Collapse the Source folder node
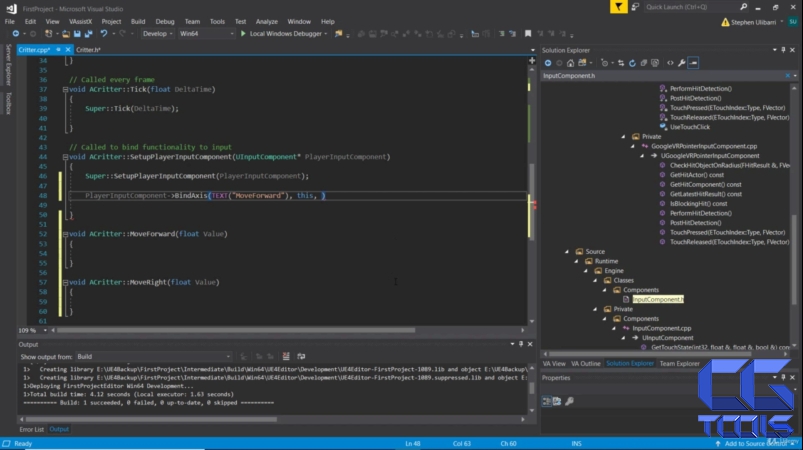Image resolution: width=803 pixels, height=450 pixels. click(567, 252)
